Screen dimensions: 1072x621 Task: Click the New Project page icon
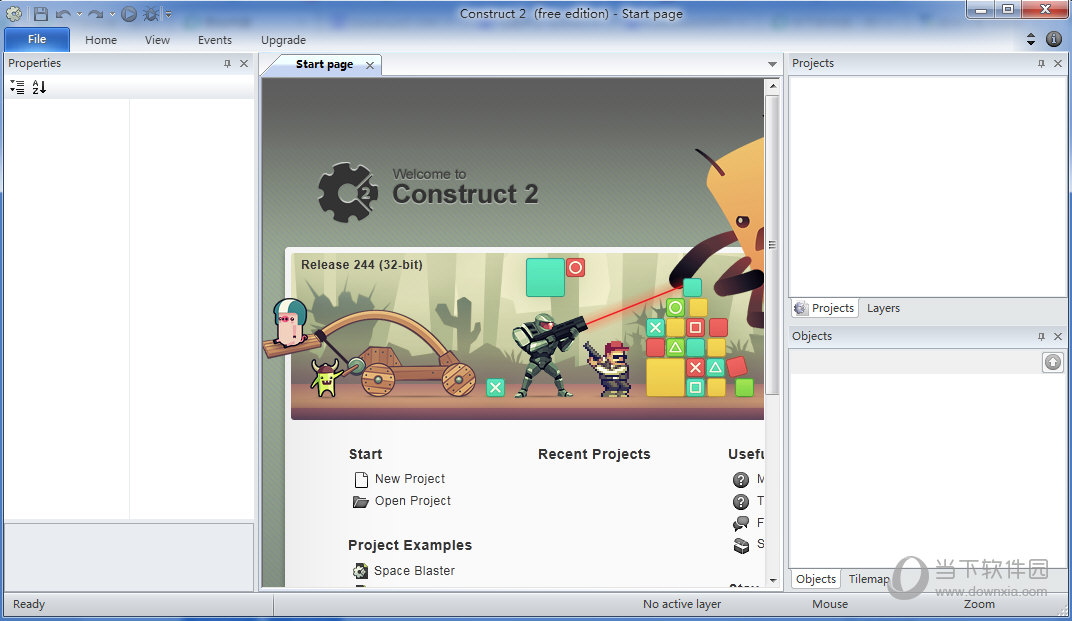point(361,479)
